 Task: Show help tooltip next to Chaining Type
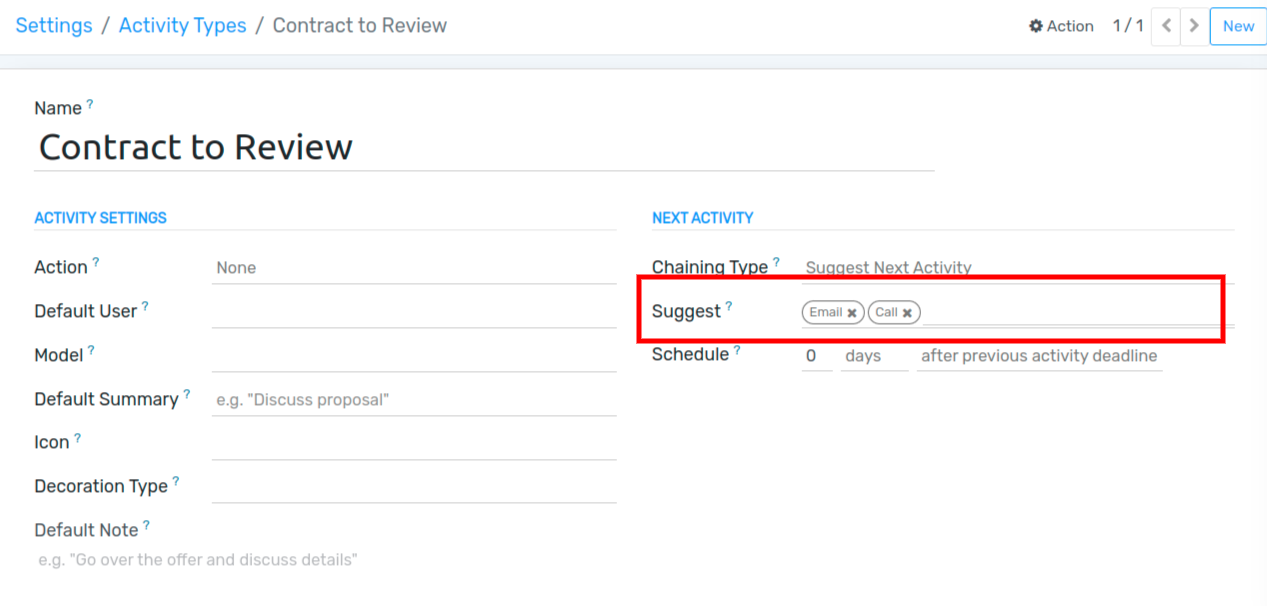(x=776, y=262)
